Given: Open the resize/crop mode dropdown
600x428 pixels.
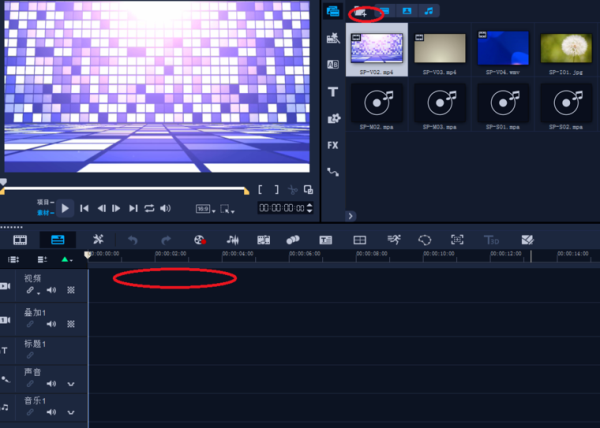Looking at the screenshot, I should [227, 209].
